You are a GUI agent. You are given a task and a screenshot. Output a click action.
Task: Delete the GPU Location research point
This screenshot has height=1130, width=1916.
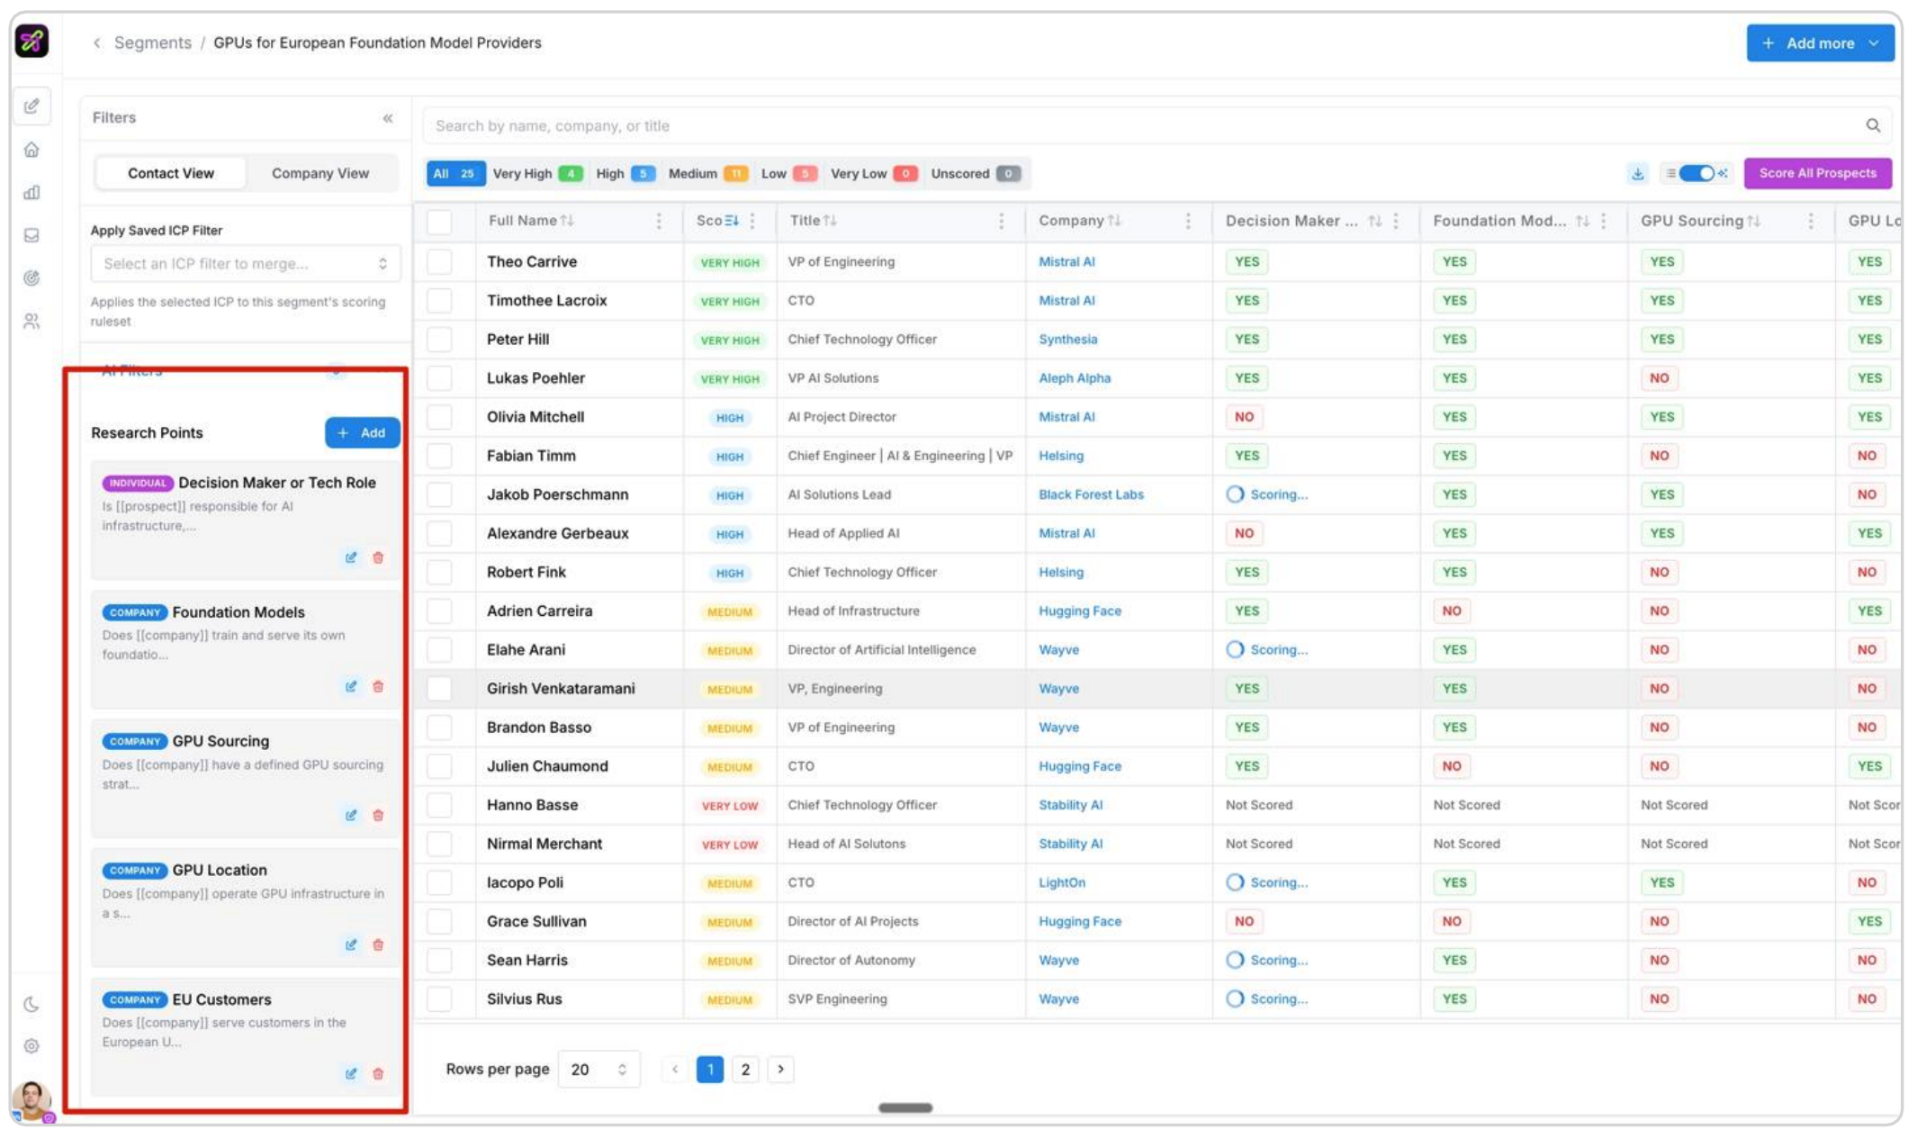(378, 945)
